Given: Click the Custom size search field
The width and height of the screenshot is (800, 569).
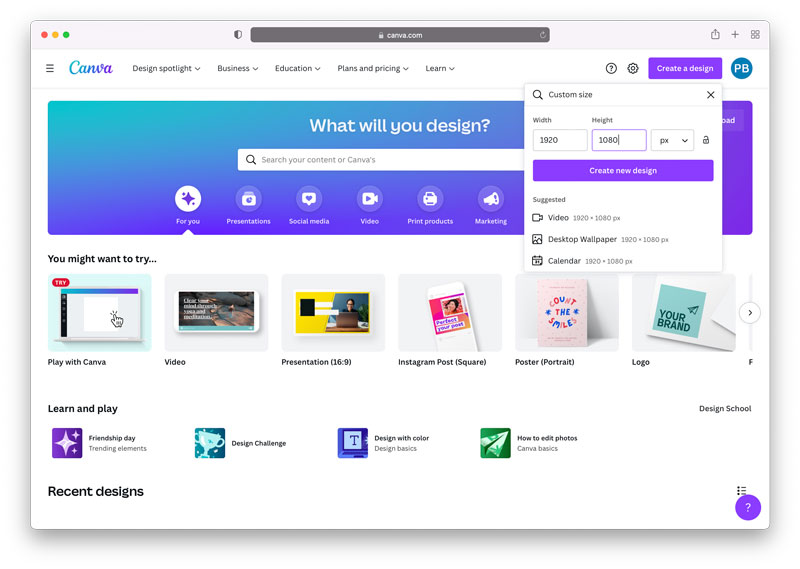Looking at the screenshot, I should (623, 95).
